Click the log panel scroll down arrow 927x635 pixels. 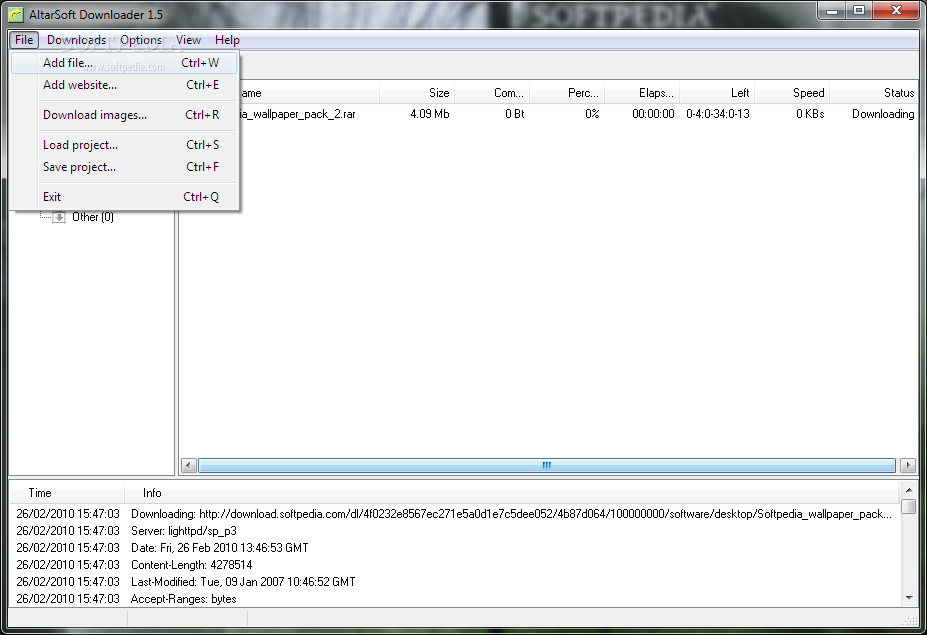click(909, 598)
